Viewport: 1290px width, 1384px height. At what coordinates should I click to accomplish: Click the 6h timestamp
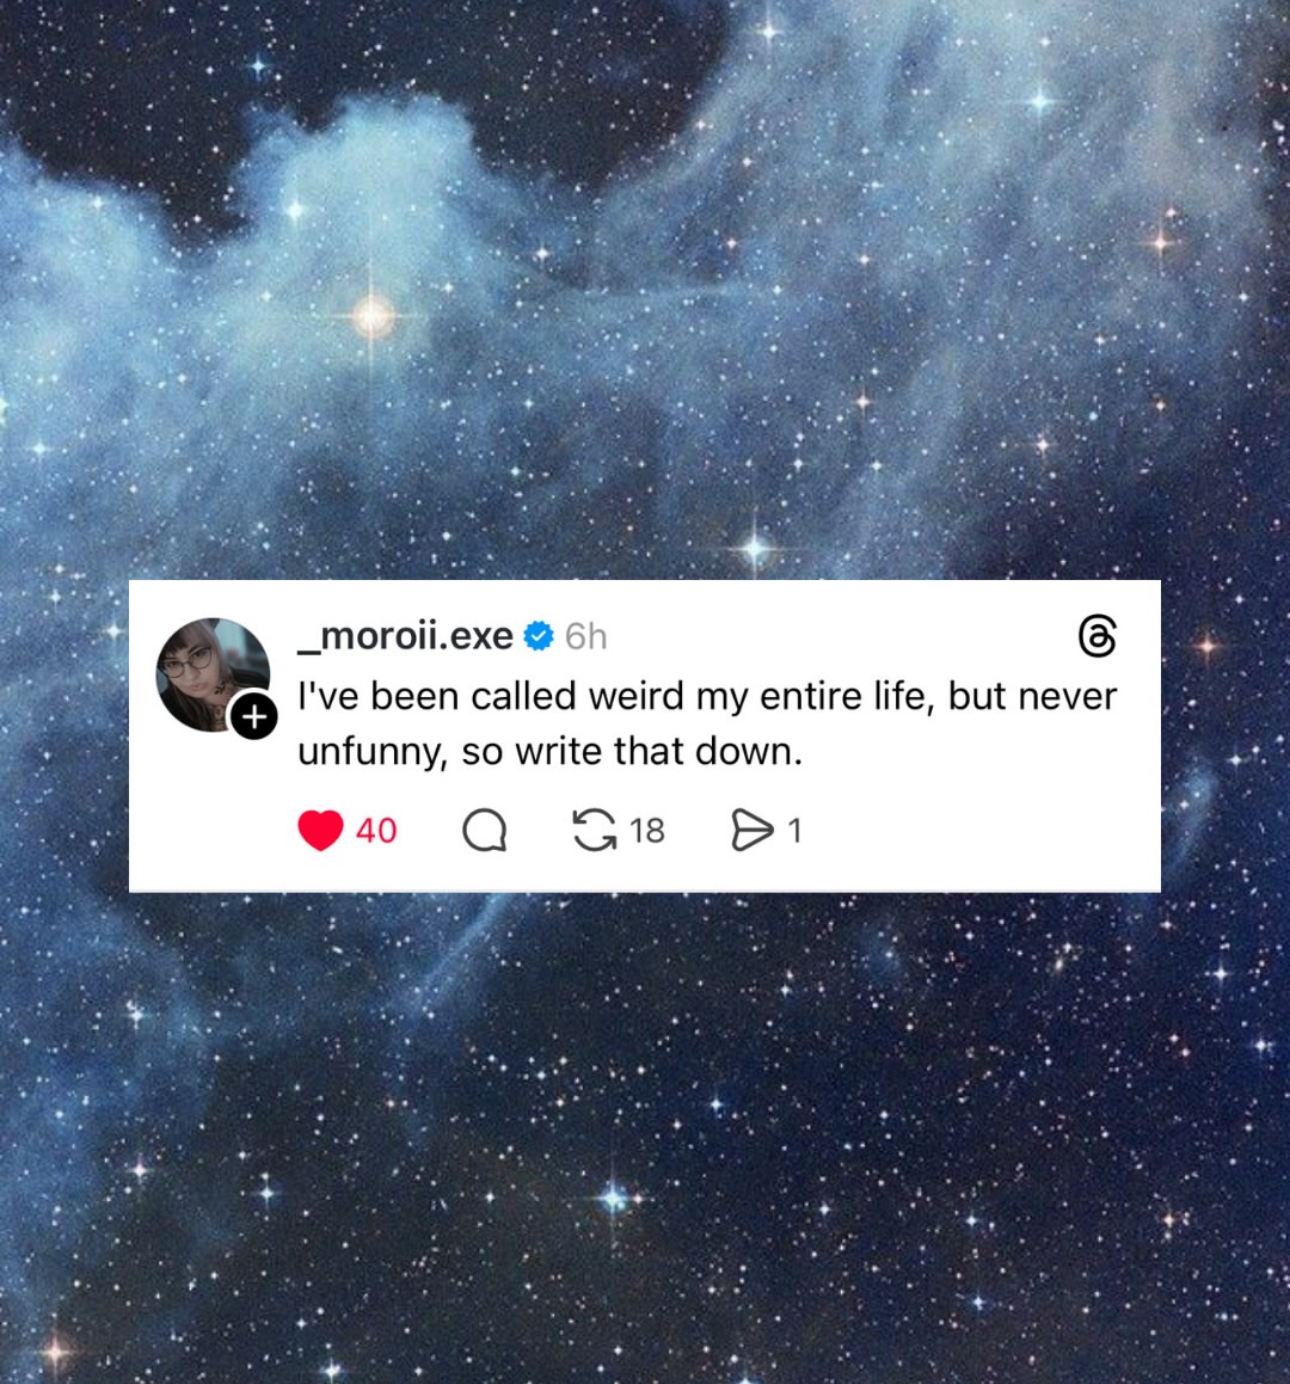click(x=586, y=636)
